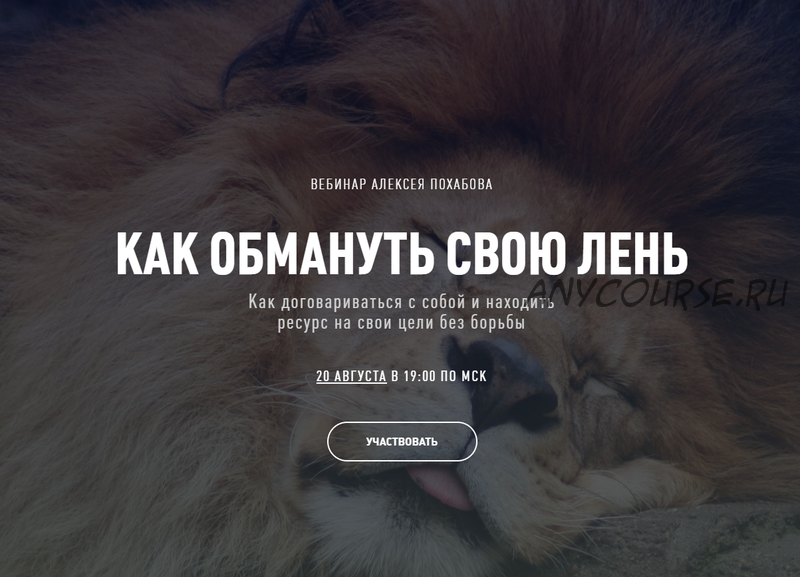
Task: Click the ПО МСК timezone text
Action: [463, 377]
